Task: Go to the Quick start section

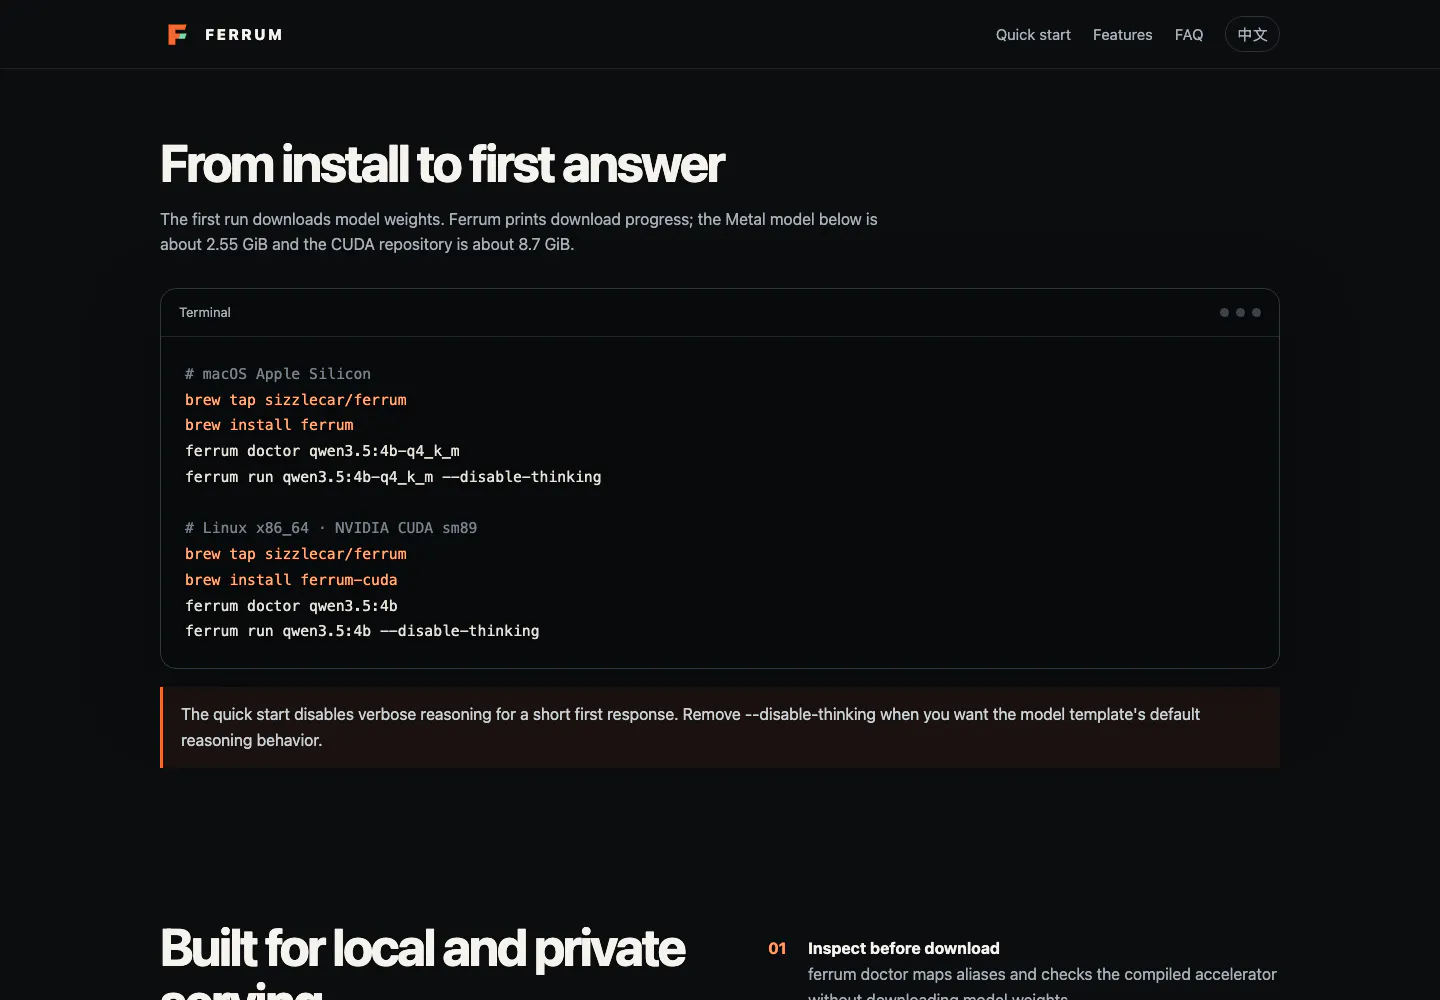Action: [x=1033, y=35]
